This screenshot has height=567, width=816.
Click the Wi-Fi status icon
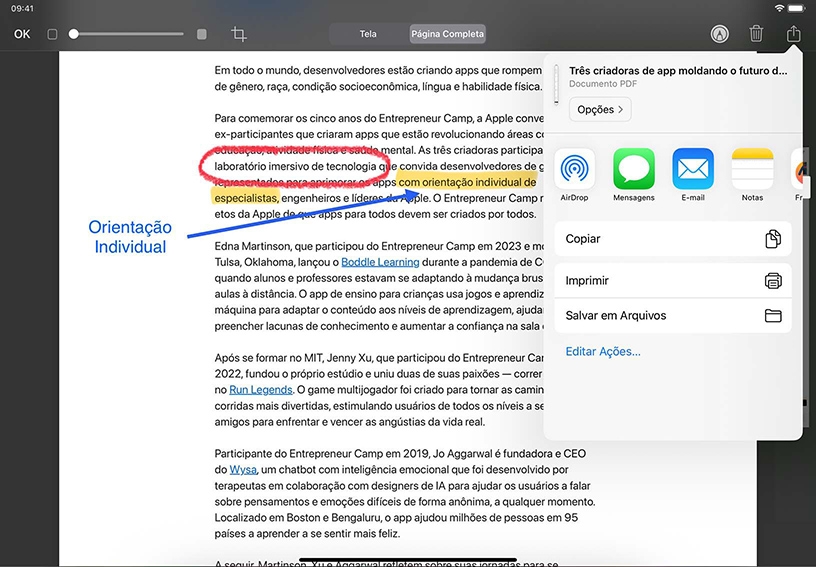coord(779,8)
